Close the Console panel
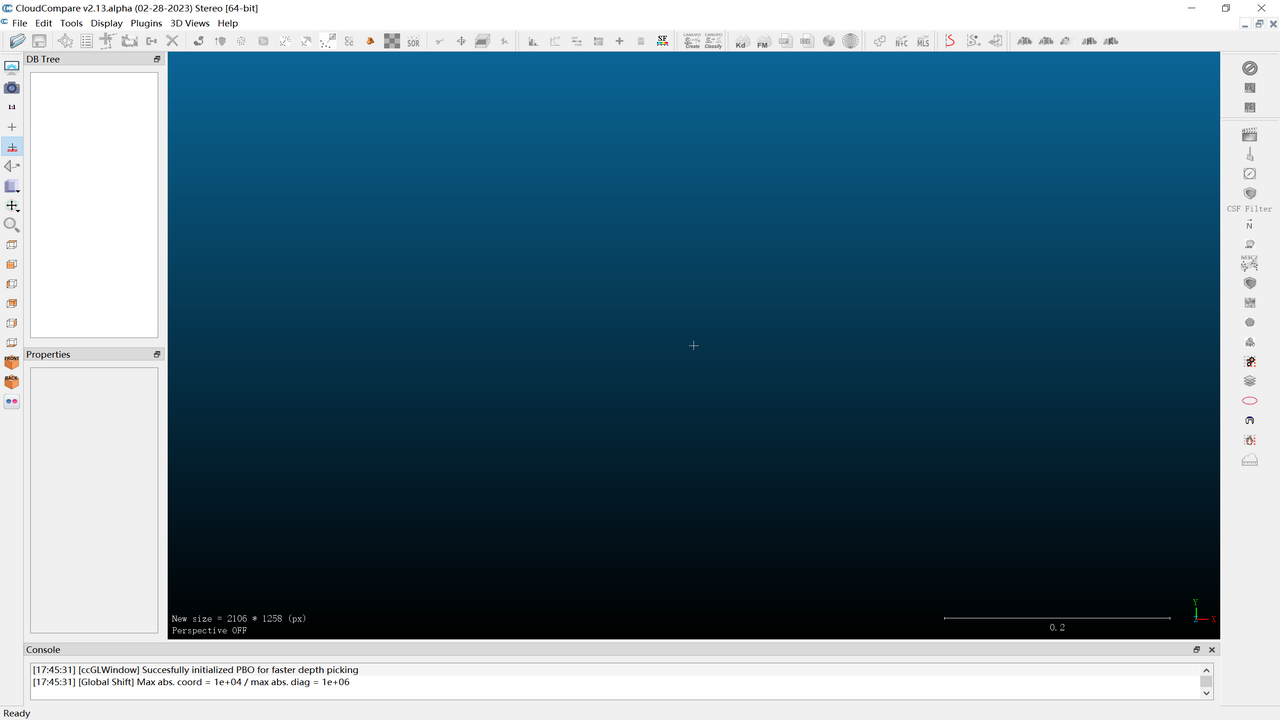Screen dimensions: 1280x720 pos(1212,650)
